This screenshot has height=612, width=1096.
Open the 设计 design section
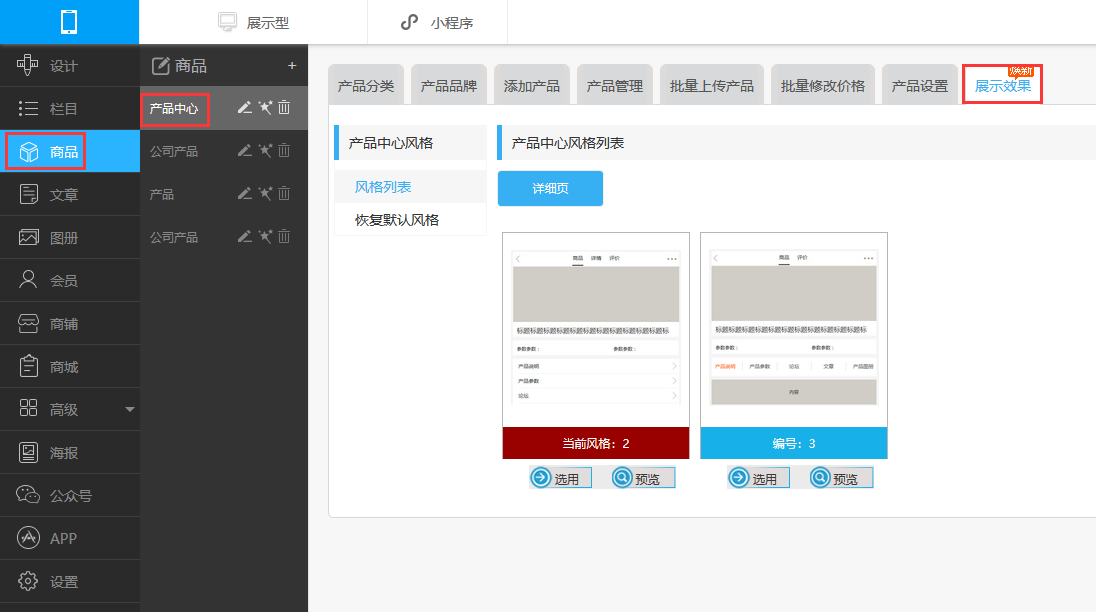click(70, 66)
